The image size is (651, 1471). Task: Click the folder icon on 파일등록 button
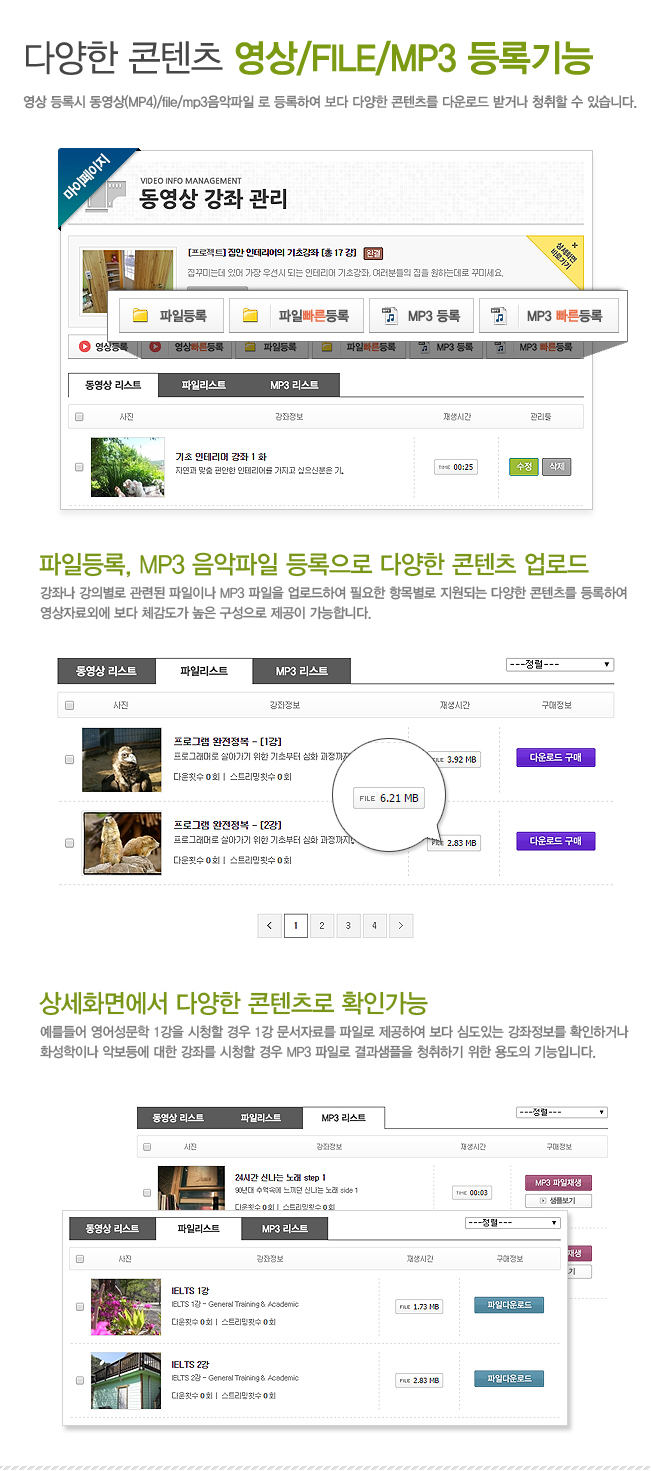pyautogui.click(x=140, y=316)
